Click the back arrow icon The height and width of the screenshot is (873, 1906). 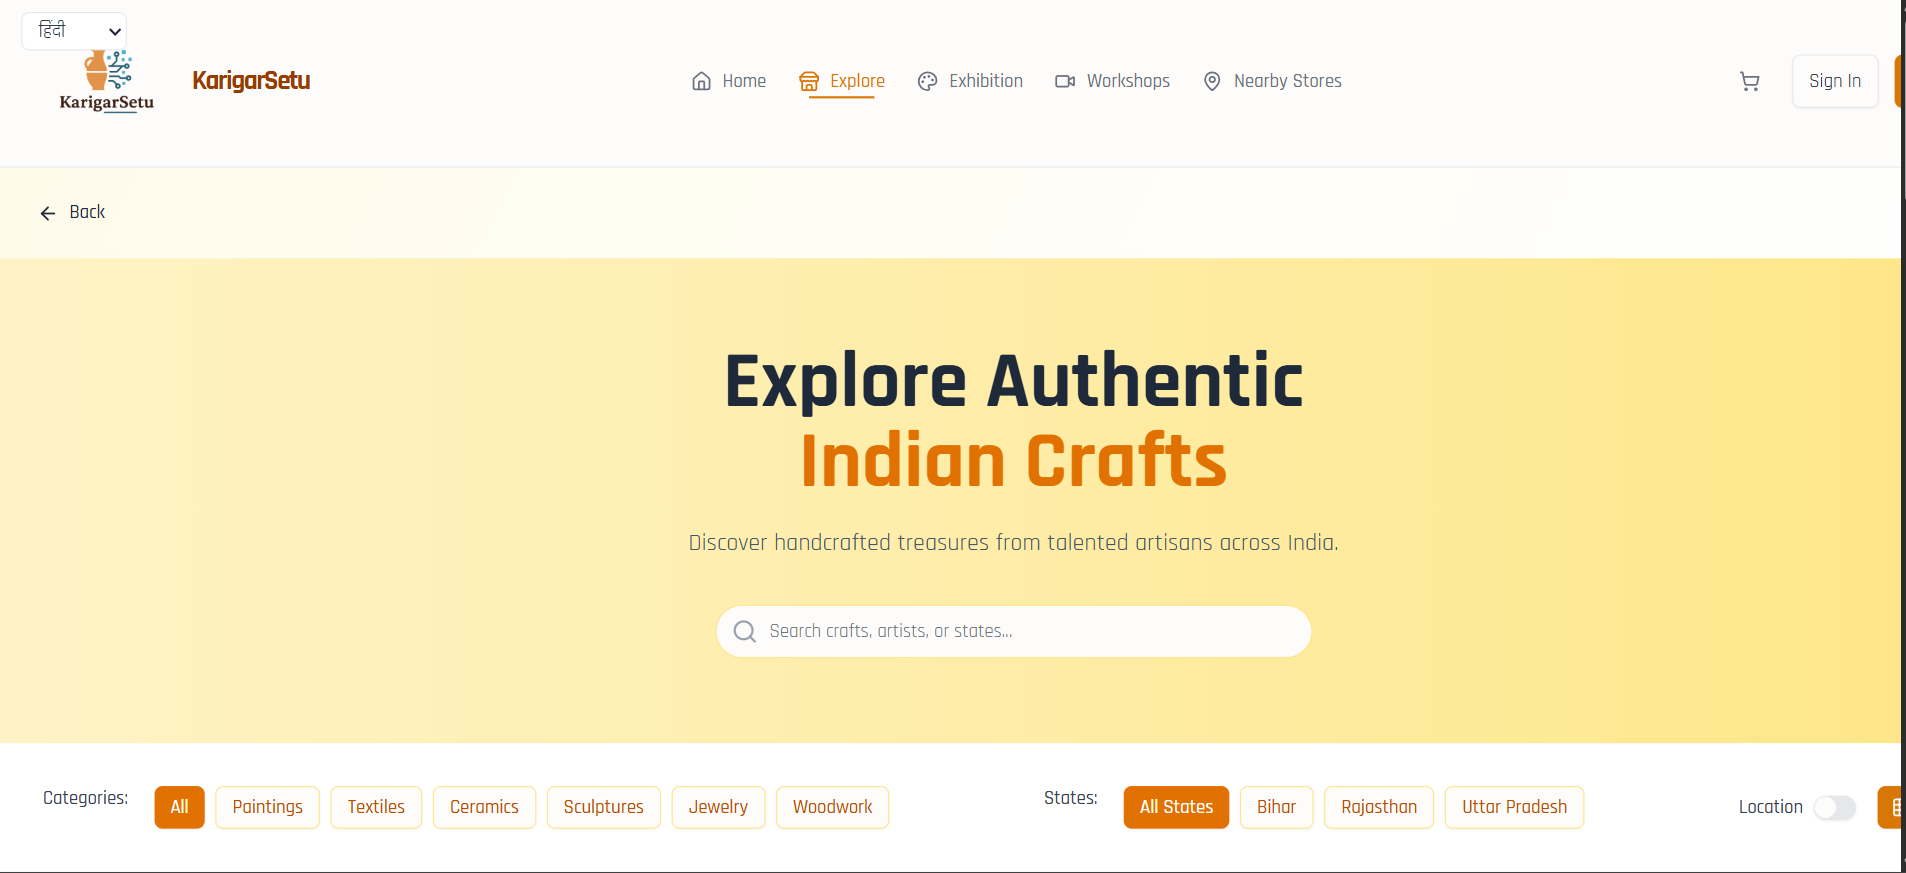click(48, 213)
